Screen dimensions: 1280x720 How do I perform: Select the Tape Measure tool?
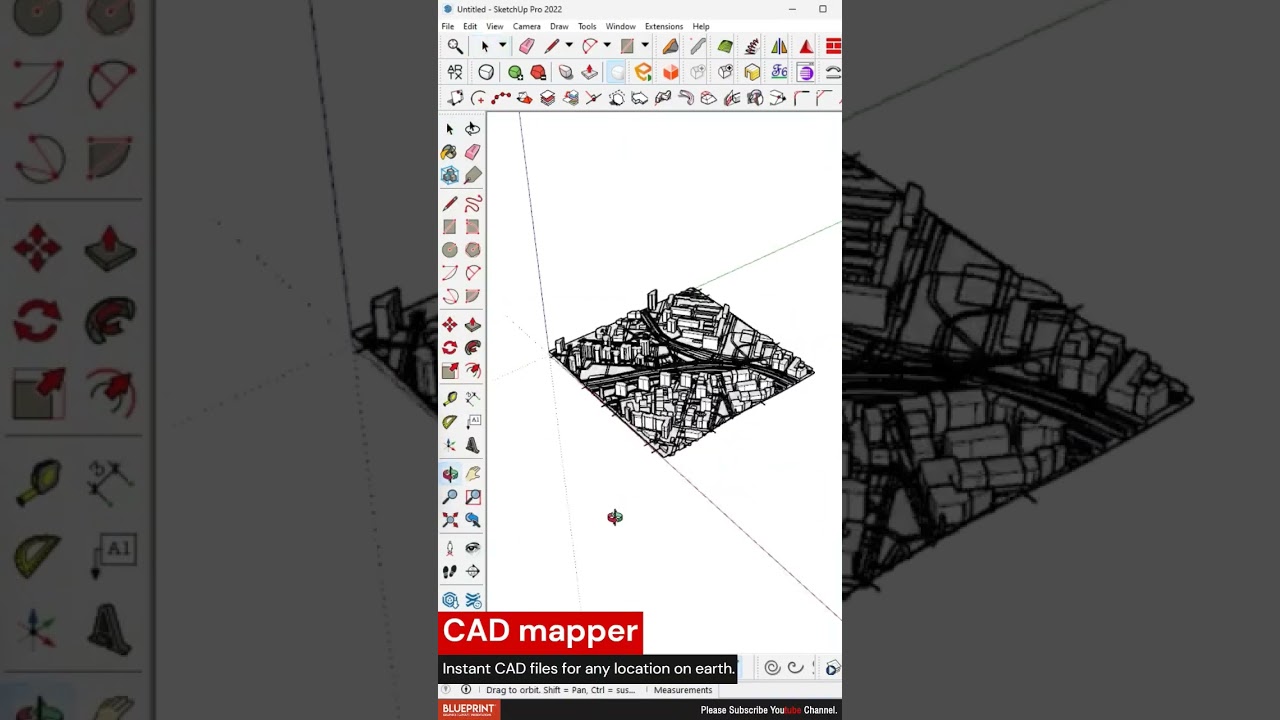tap(449, 399)
